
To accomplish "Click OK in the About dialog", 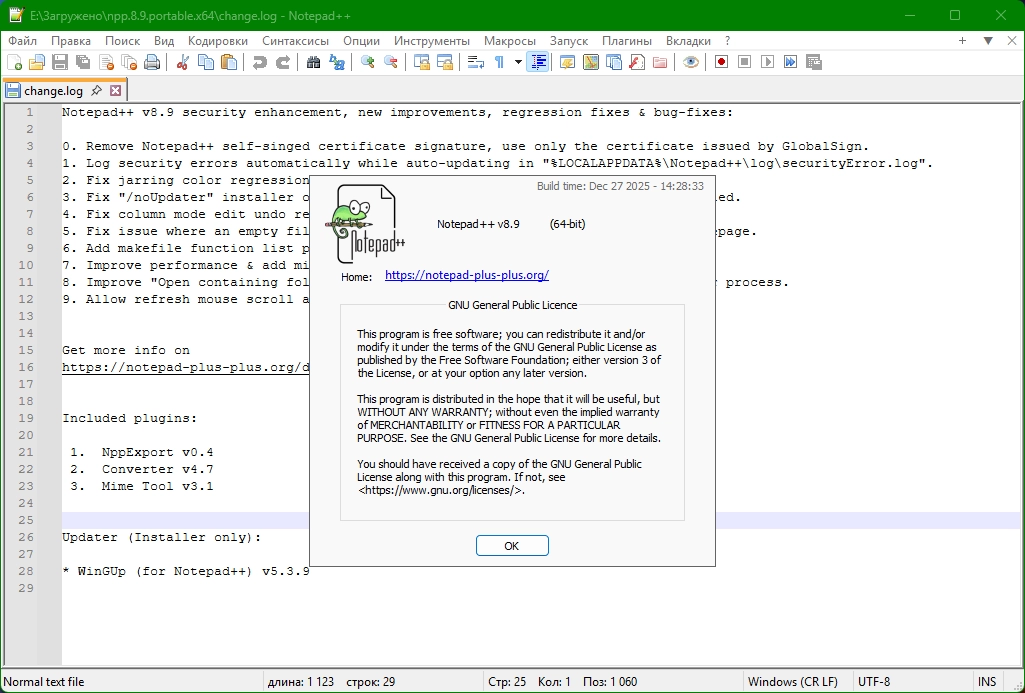I will click(x=512, y=545).
